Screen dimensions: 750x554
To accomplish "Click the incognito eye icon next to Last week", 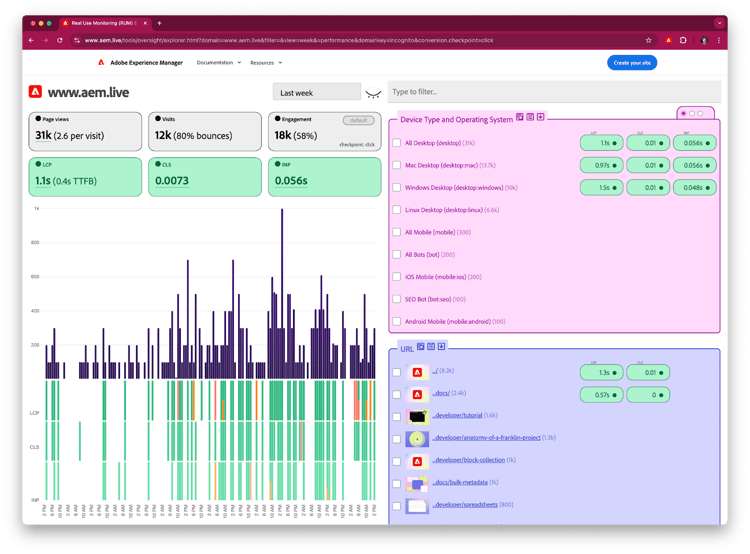I will tap(373, 94).
